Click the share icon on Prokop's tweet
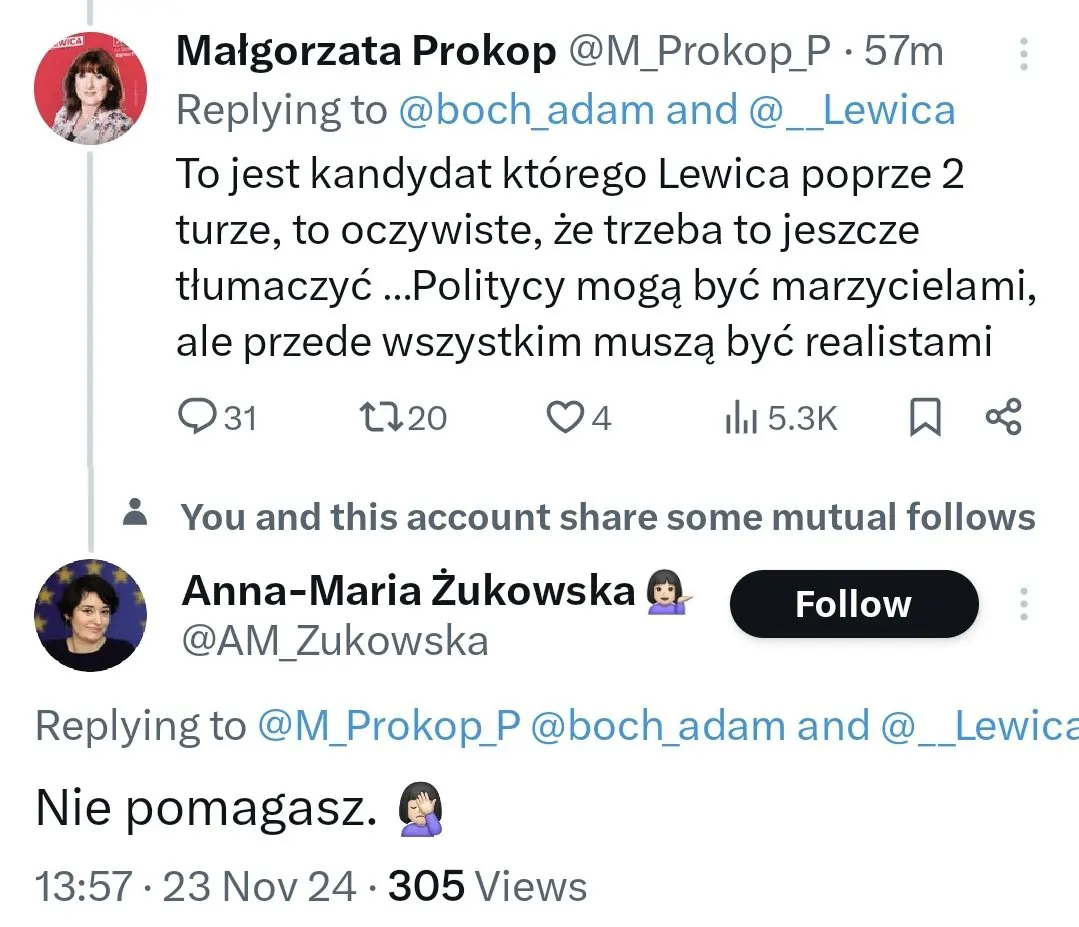 click(1003, 416)
